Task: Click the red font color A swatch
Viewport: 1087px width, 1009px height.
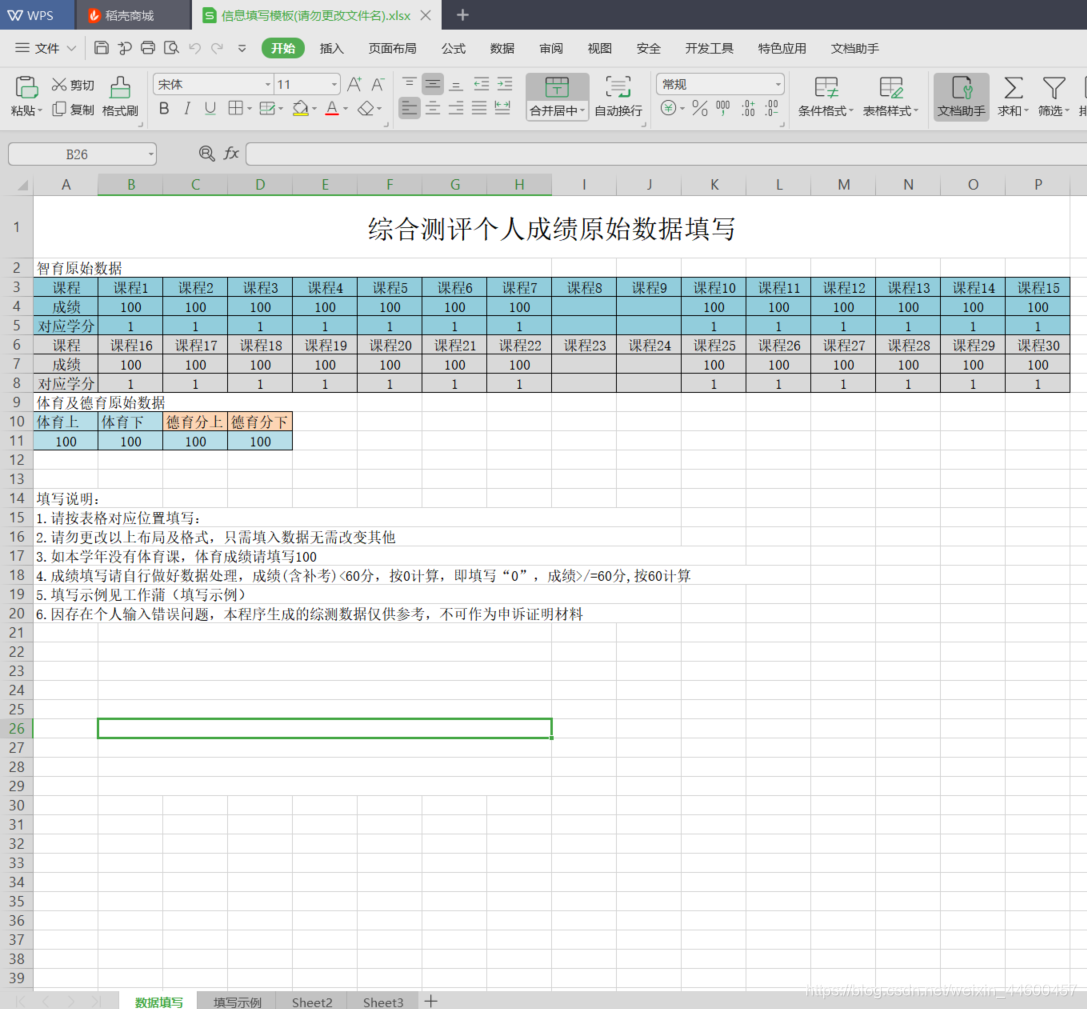Action: point(332,108)
